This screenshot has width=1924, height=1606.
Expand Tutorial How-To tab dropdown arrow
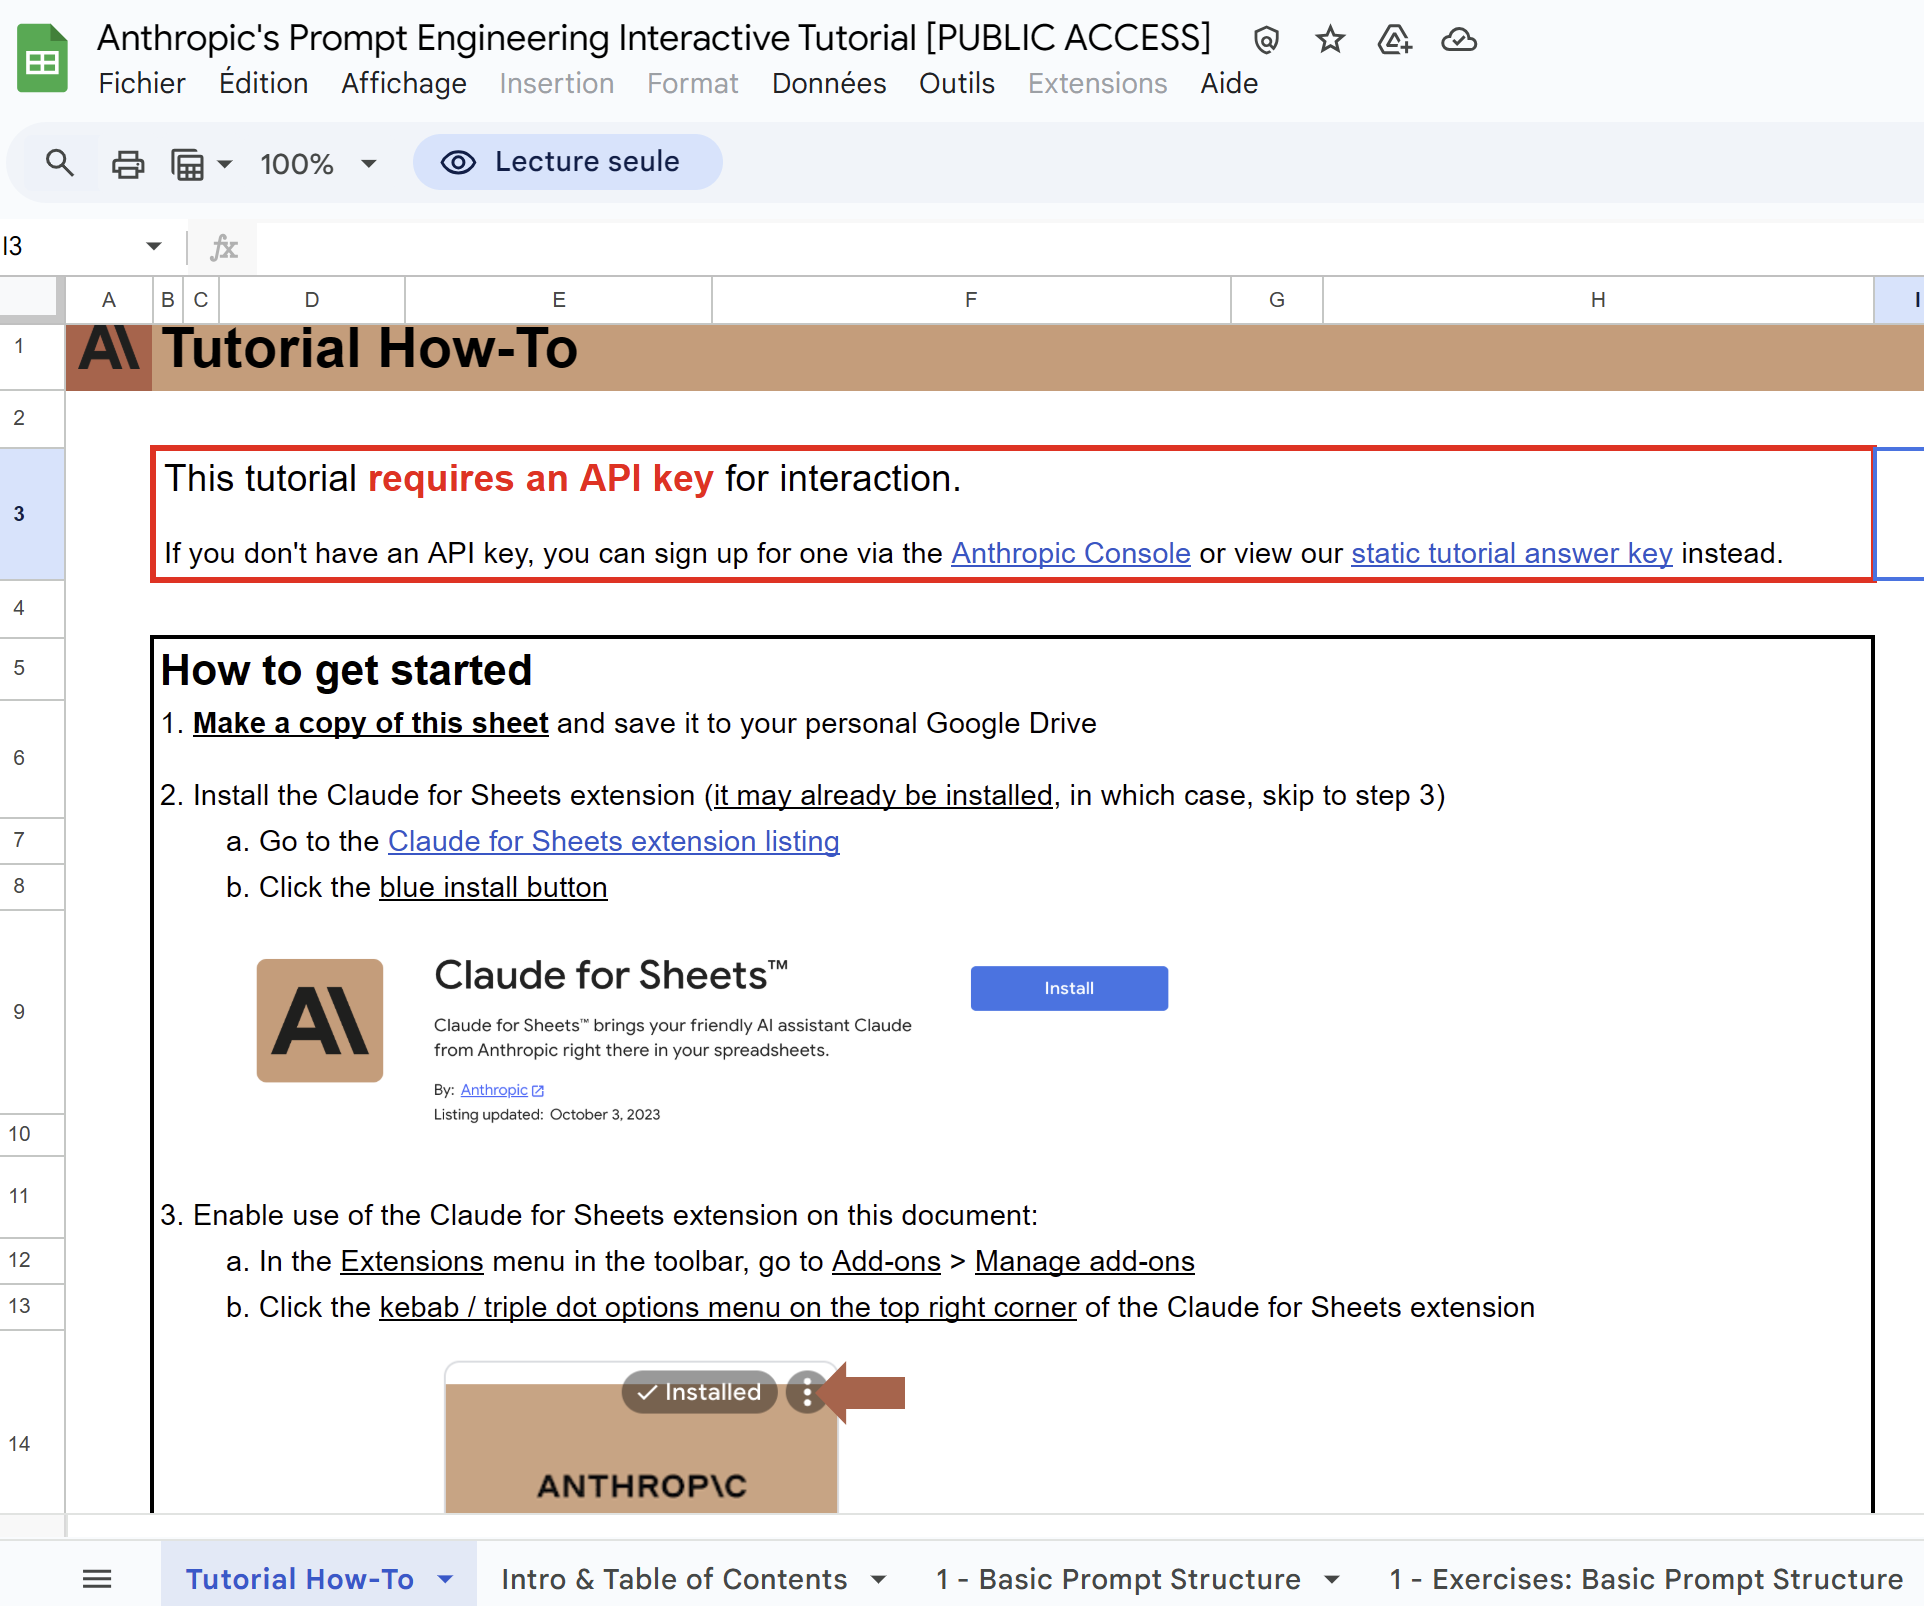[x=445, y=1579]
